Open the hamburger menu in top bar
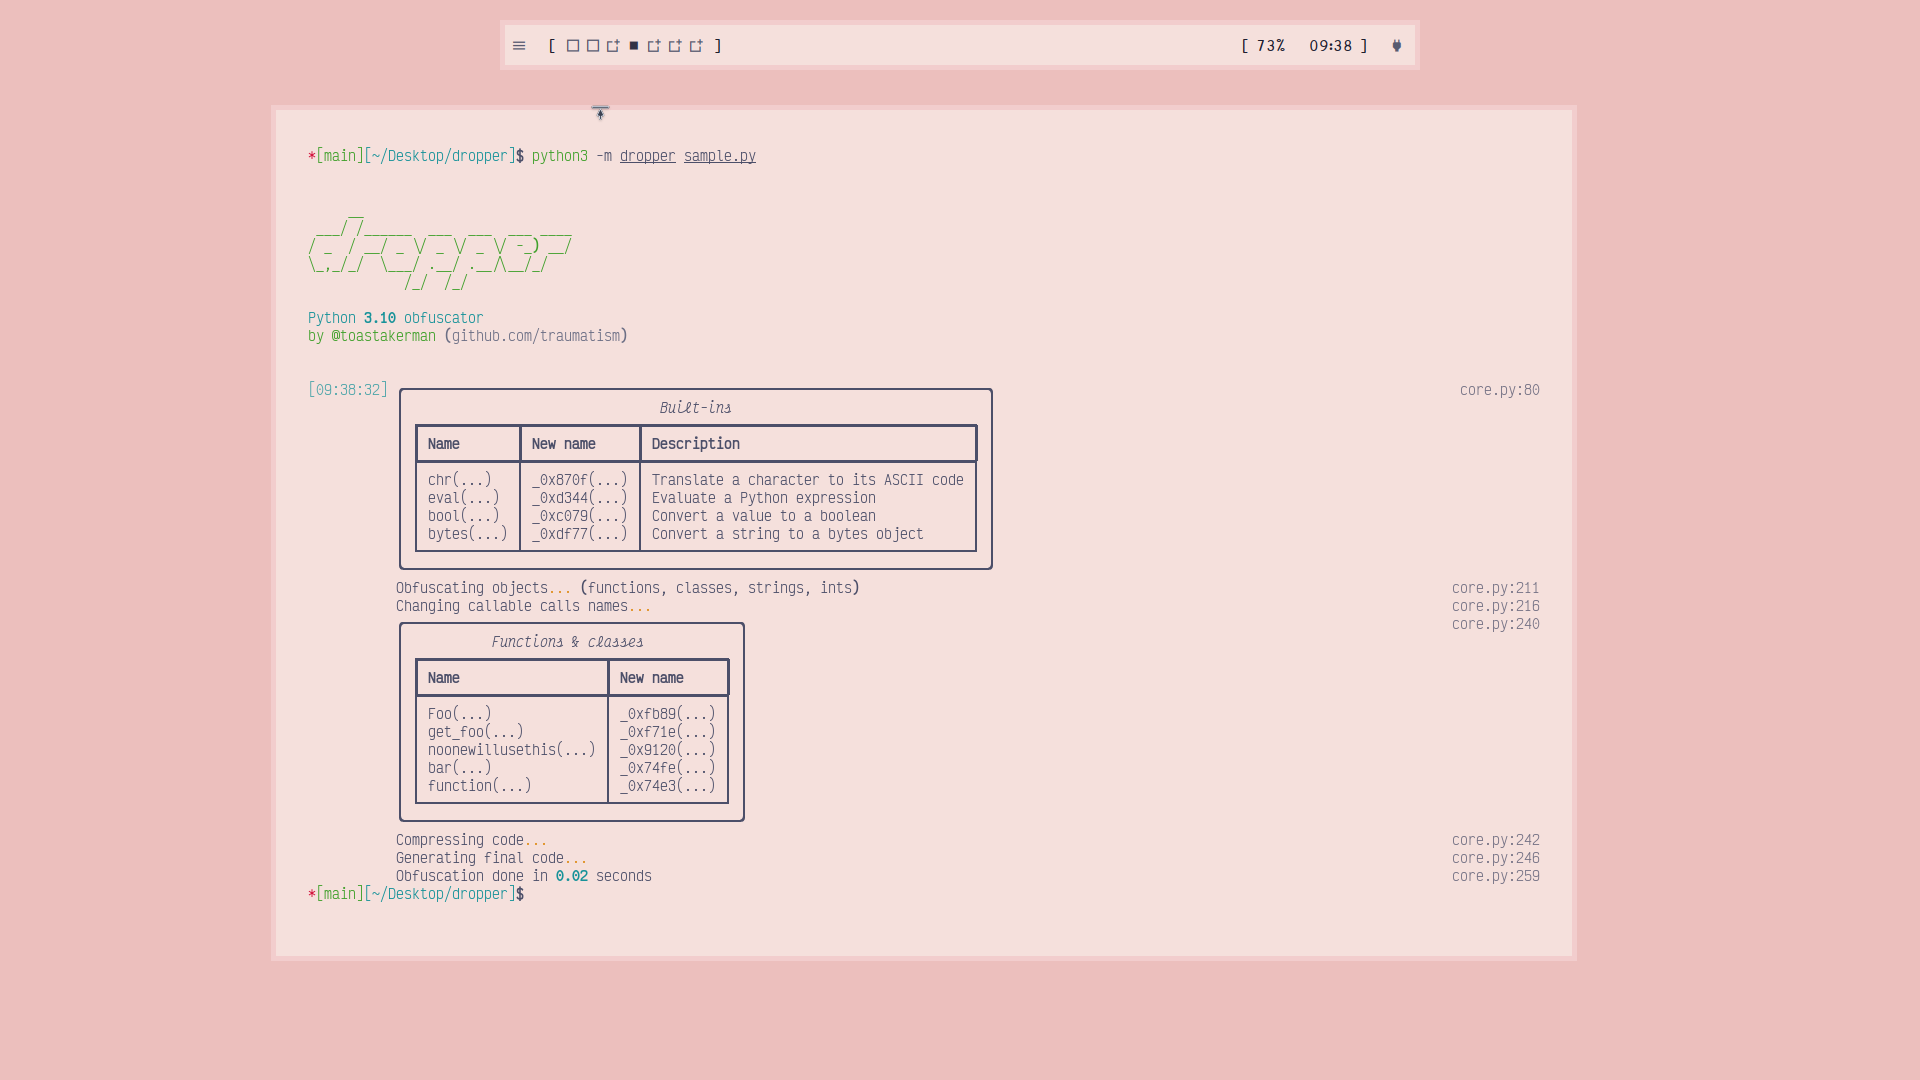Image resolution: width=1920 pixels, height=1080 pixels. (519, 46)
